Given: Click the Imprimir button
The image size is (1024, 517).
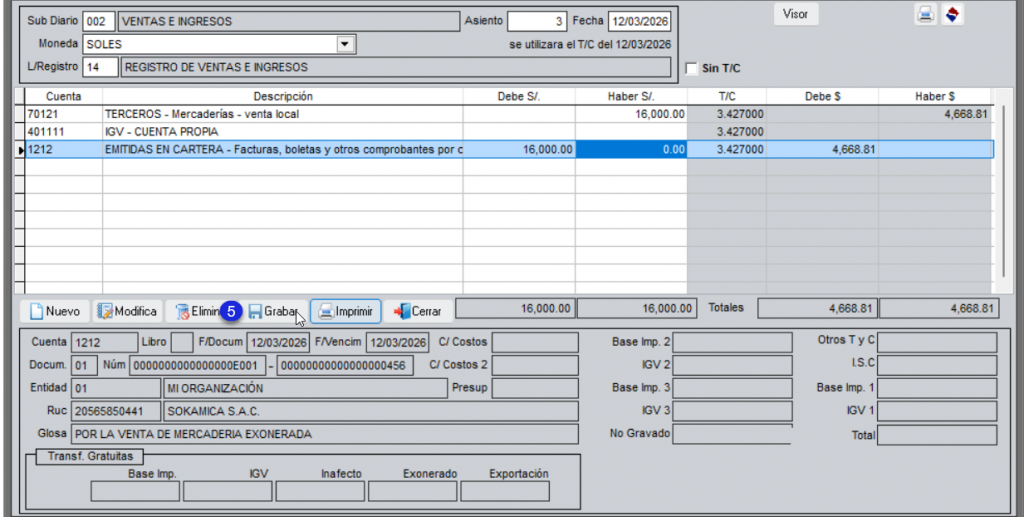Looking at the screenshot, I should [x=345, y=311].
